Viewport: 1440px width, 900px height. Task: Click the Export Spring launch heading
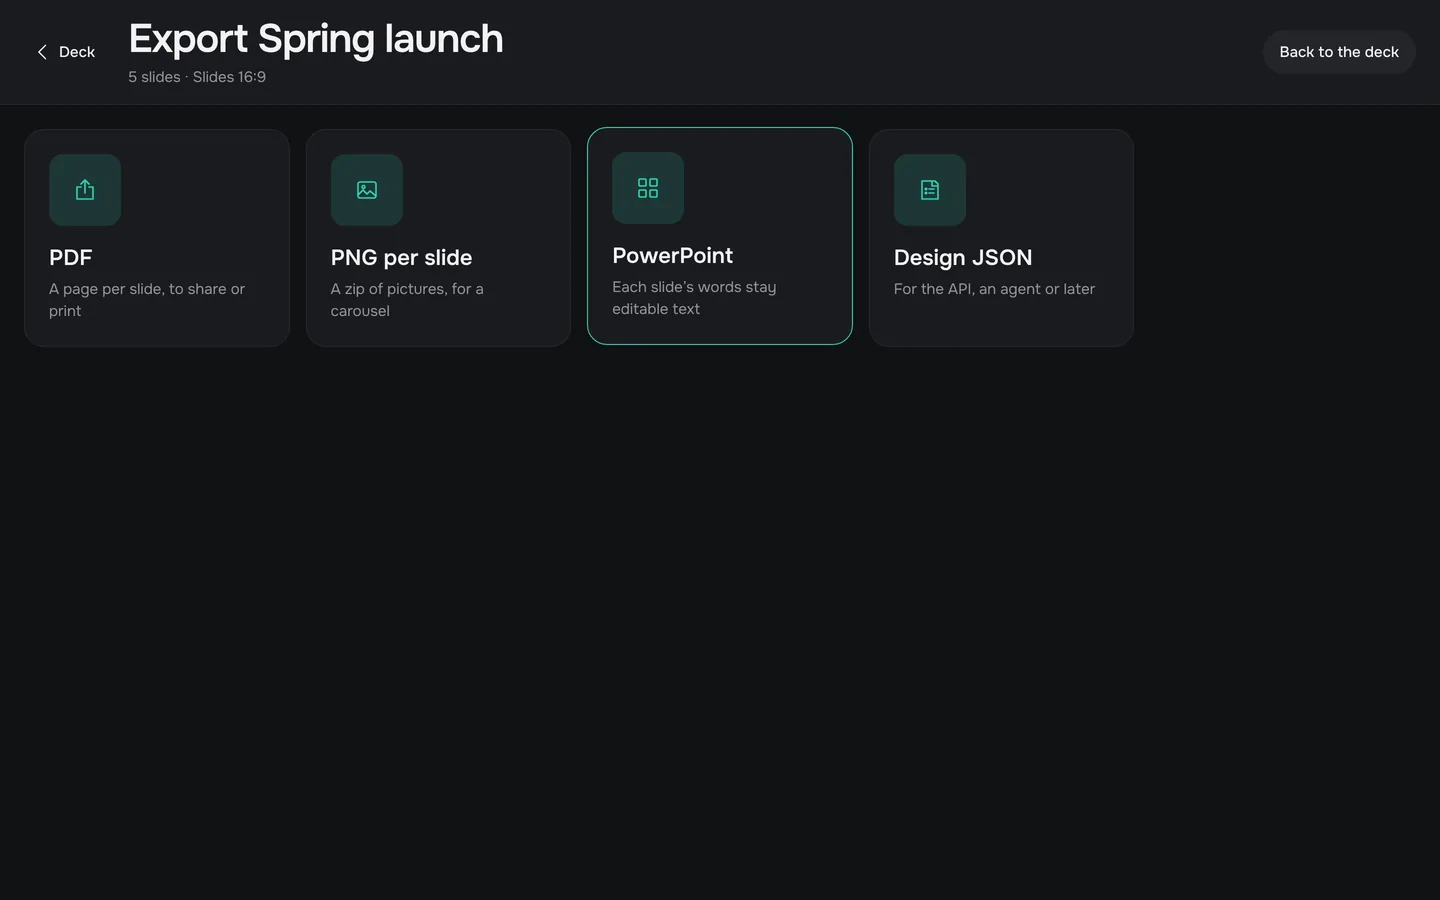316,39
